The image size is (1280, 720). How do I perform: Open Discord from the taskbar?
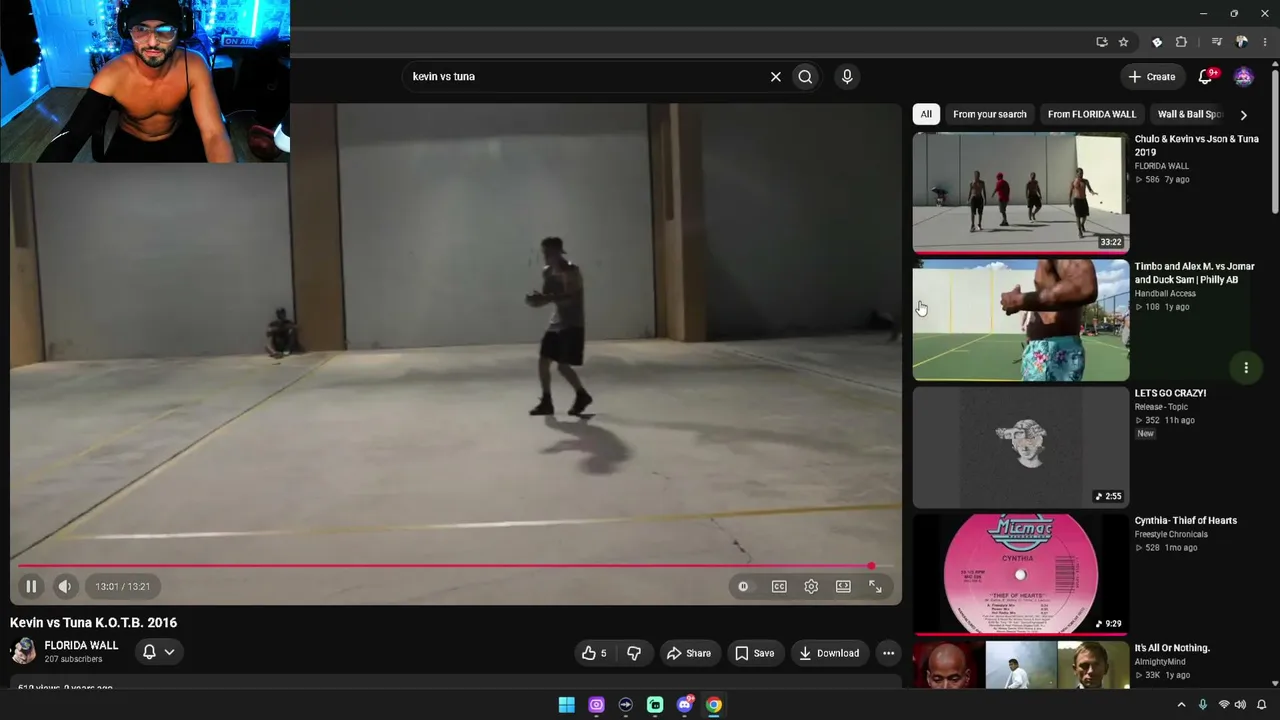pos(685,705)
